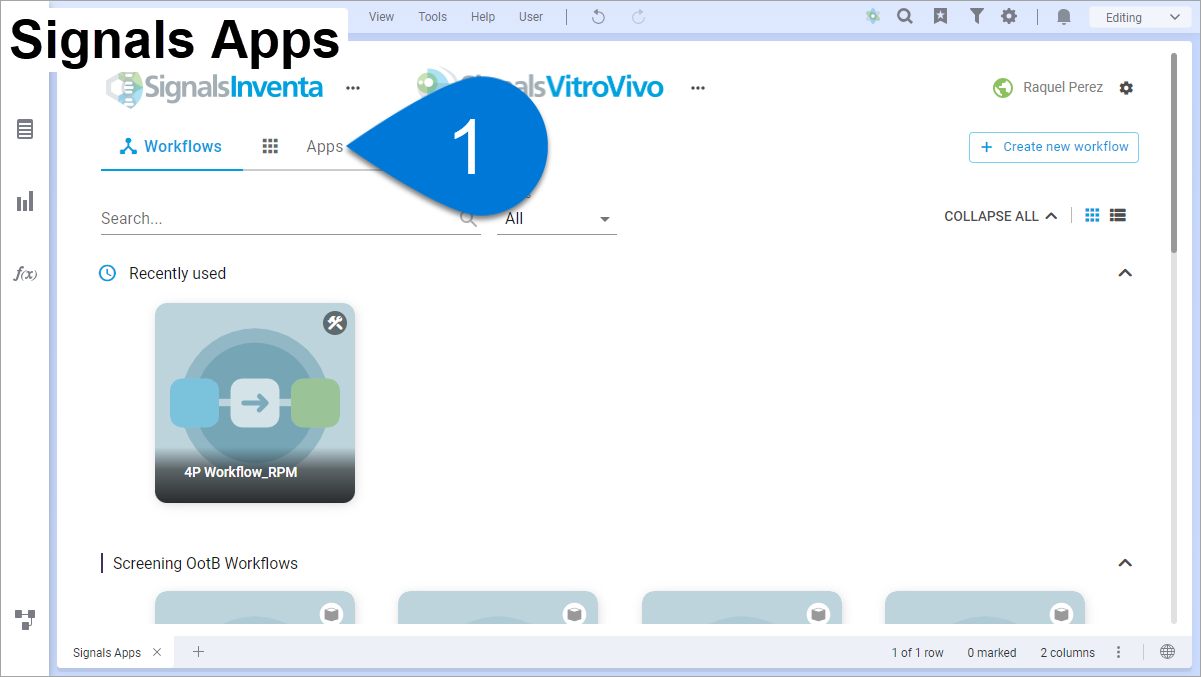The image size is (1201, 677).
Task: Open the Visualization types bar chart icon
Action: pos(25,201)
